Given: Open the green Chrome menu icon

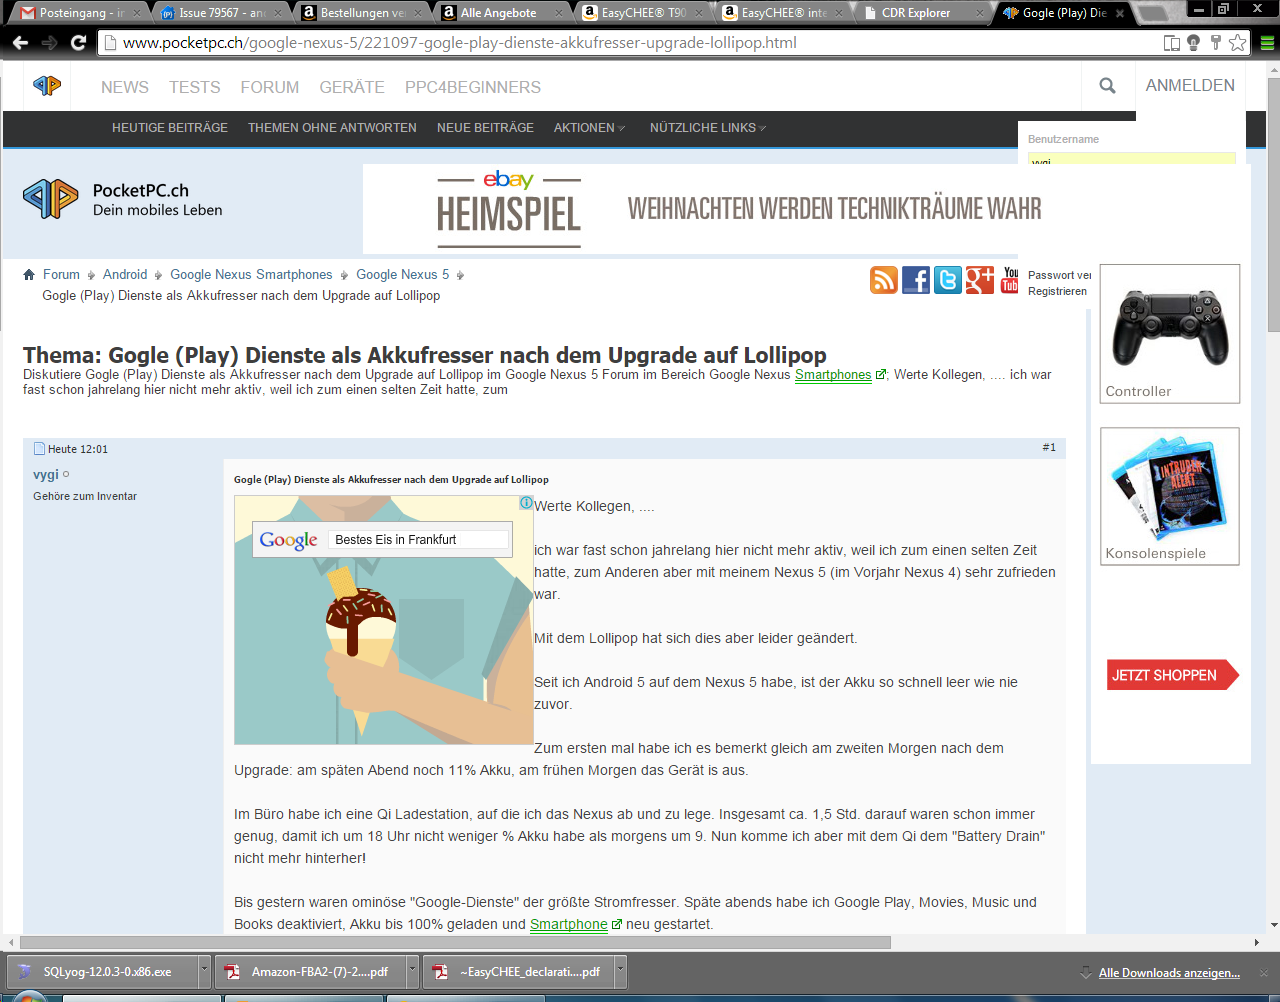Looking at the screenshot, I should pyautogui.click(x=1267, y=43).
